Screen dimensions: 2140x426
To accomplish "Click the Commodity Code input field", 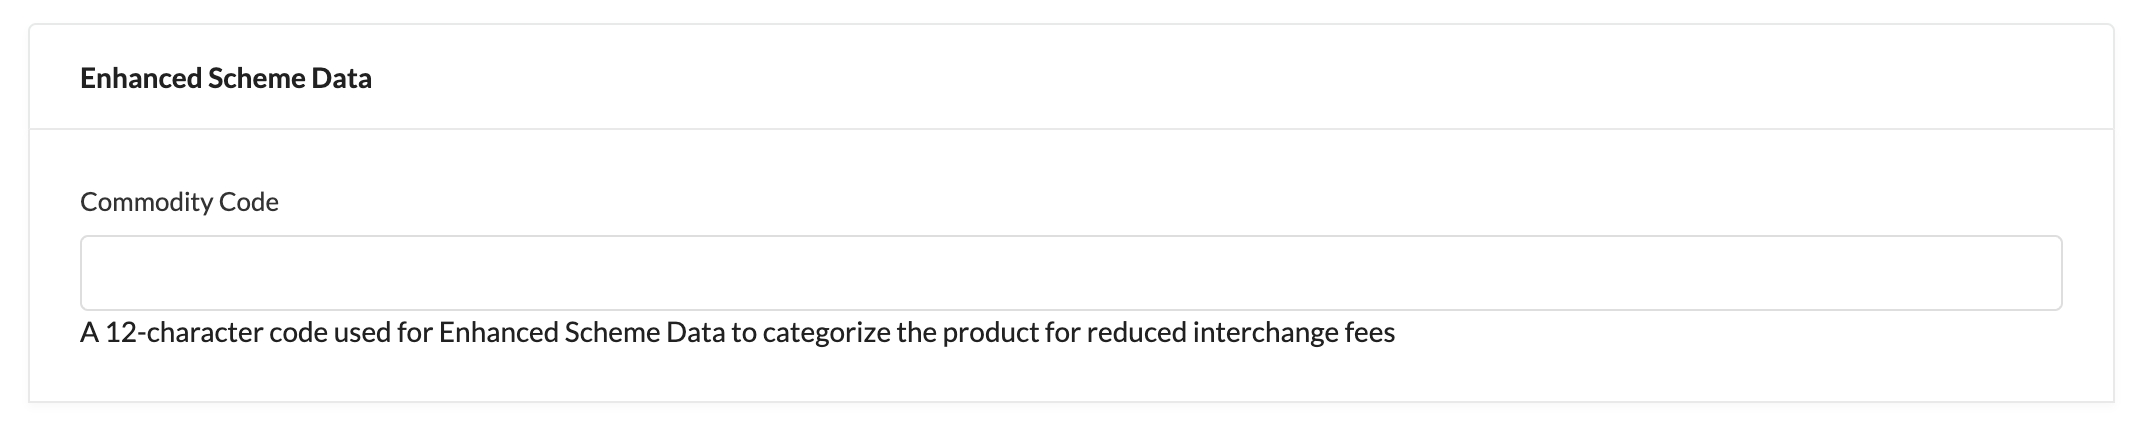I will pyautogui.click(x=1070, y=273).
